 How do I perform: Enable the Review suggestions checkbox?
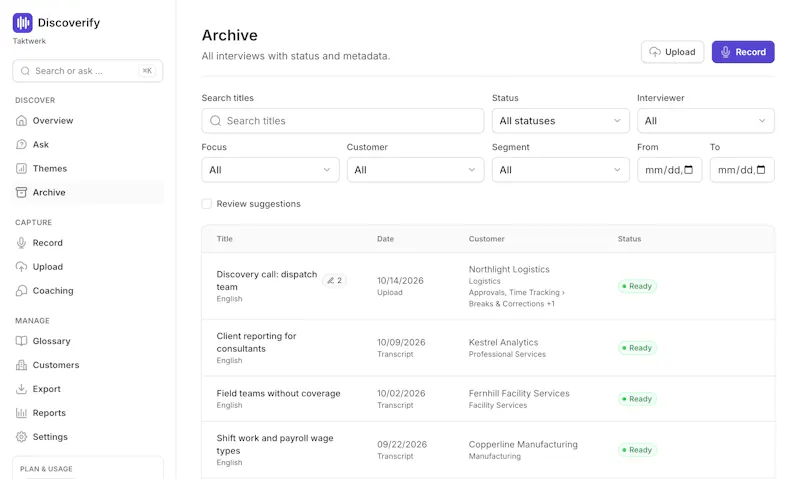coord(207,204)
